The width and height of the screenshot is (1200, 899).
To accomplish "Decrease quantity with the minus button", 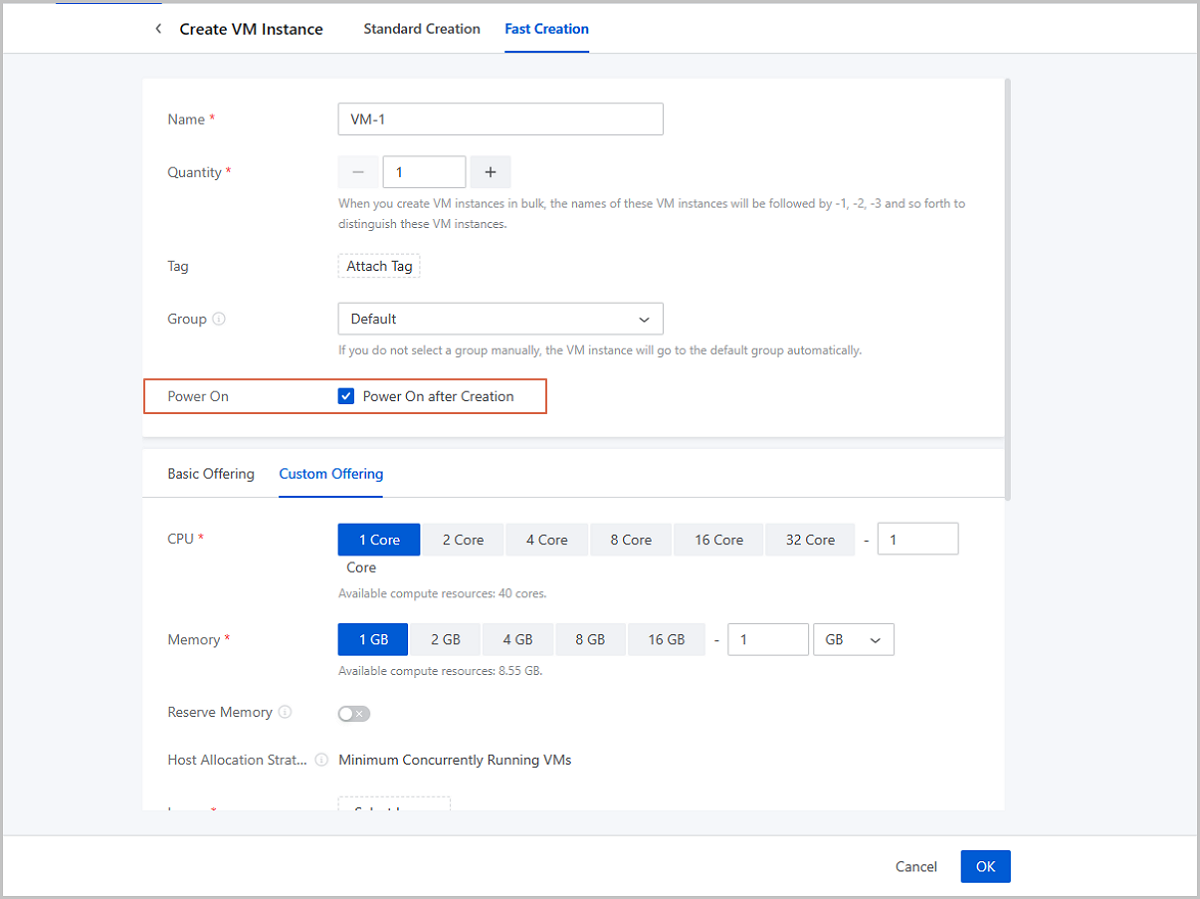I will pyautogui.click(x=358, y=172).
